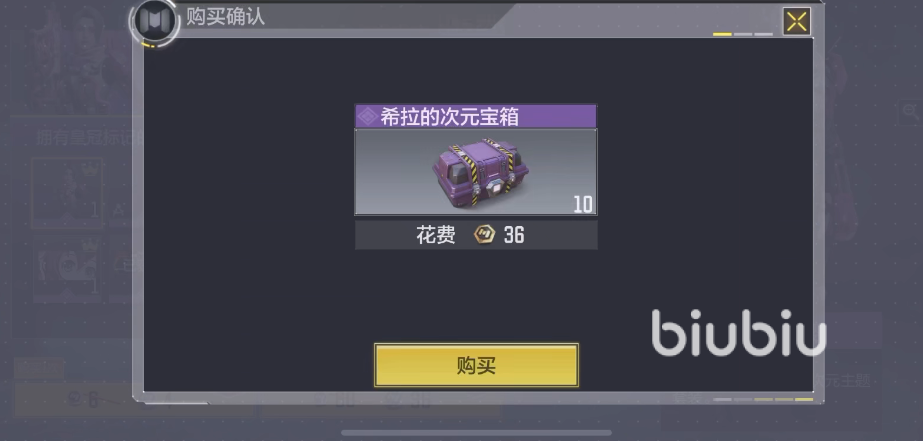Image resolution: width=923 pixels, height=441 pixels.
Task: Click the 花费 cost label
Action: (x=436, y=236)
